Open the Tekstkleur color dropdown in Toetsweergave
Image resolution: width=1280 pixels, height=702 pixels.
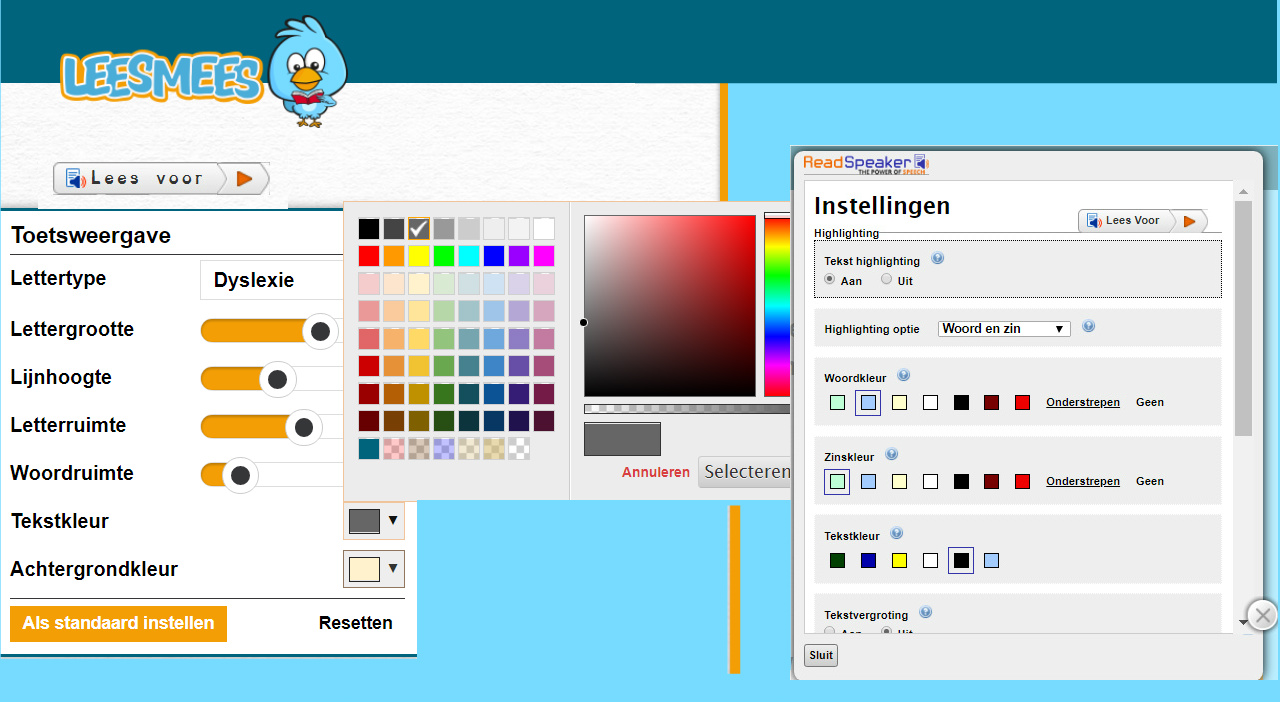tap(374, 521)
